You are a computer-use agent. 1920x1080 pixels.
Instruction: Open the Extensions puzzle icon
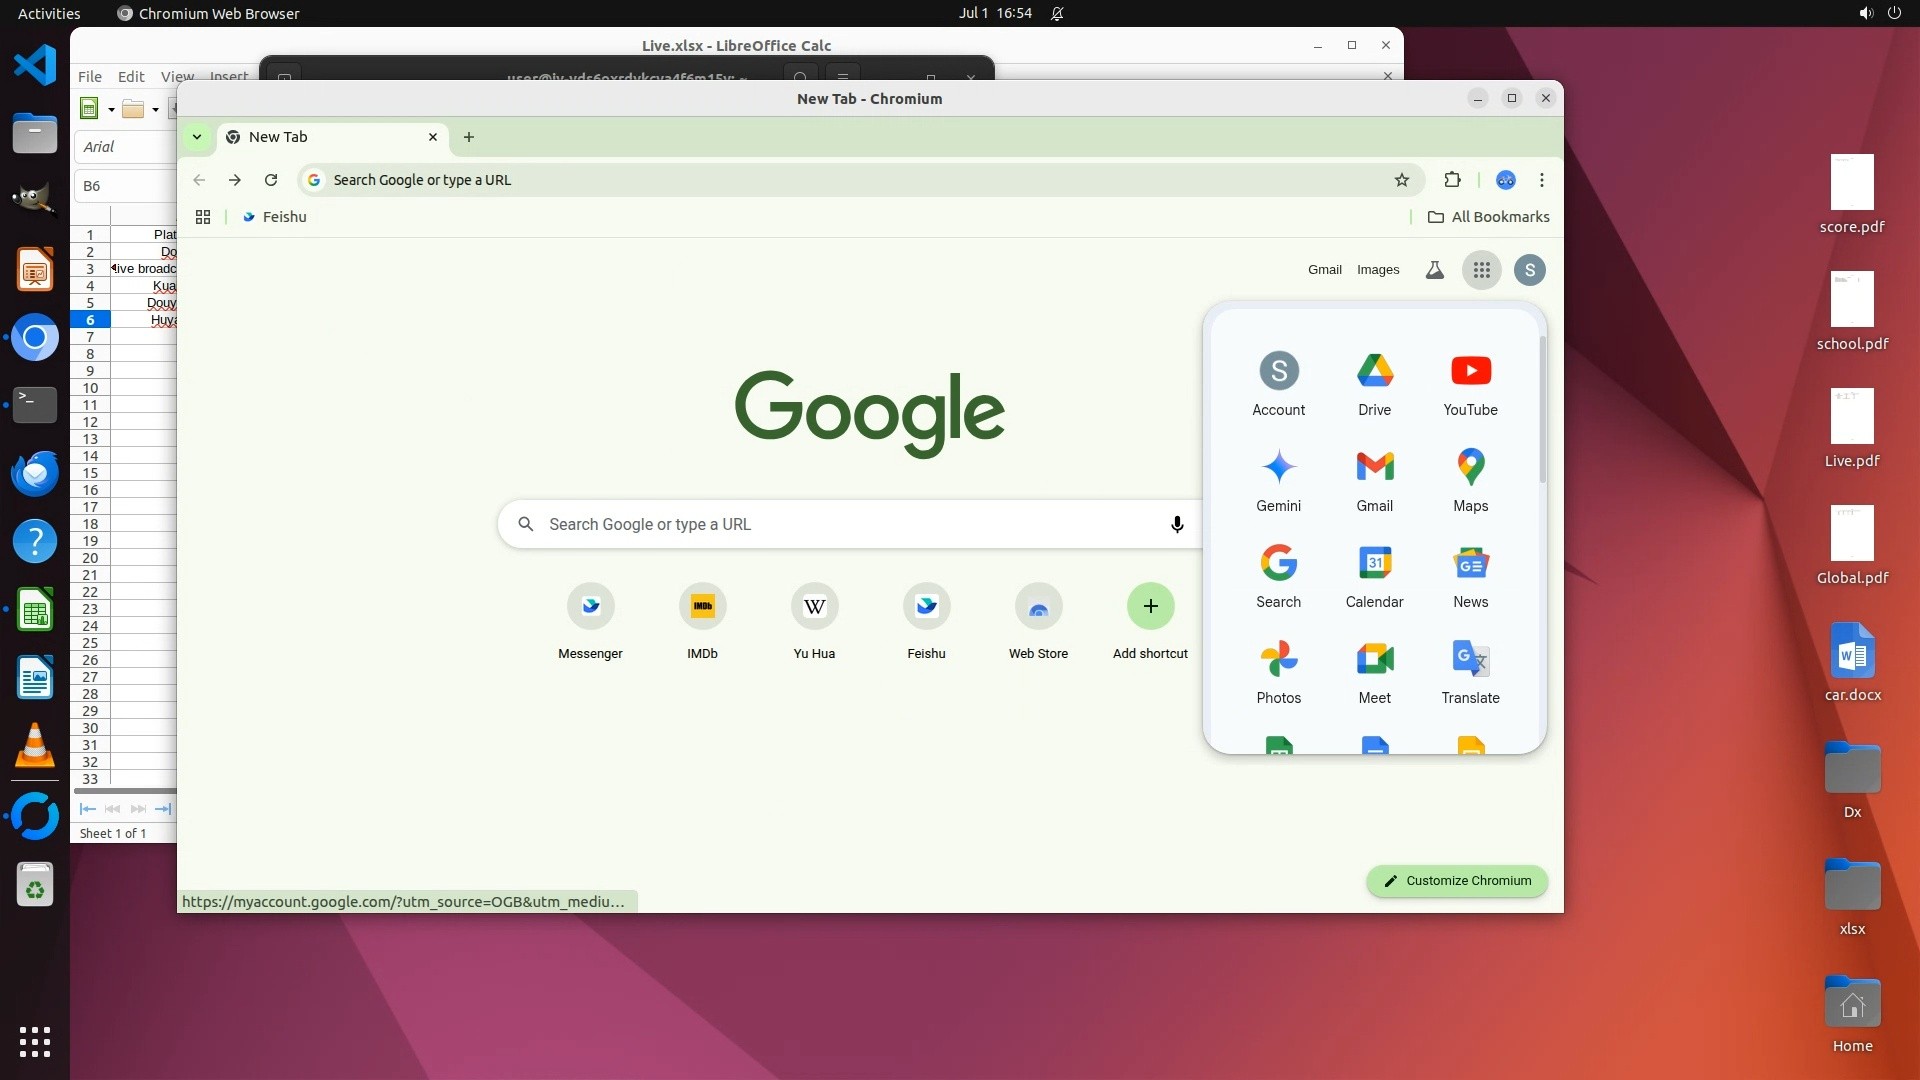coord(1452,180)
